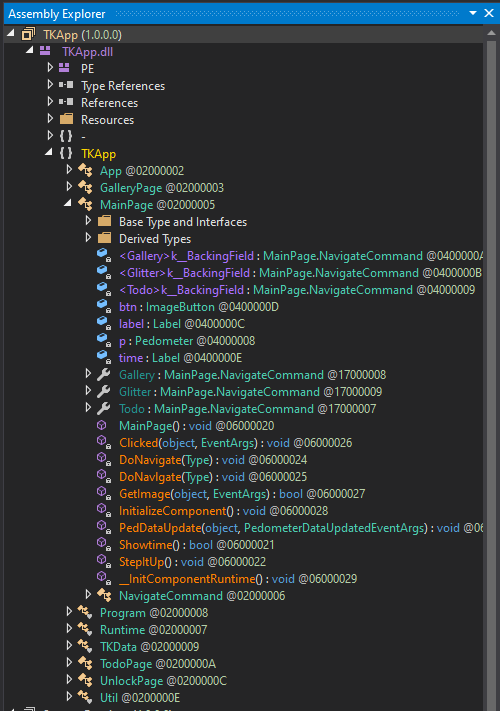This screenshot has height=711, width=500.
Task: Click the label field icon
Action: point(104,323)
